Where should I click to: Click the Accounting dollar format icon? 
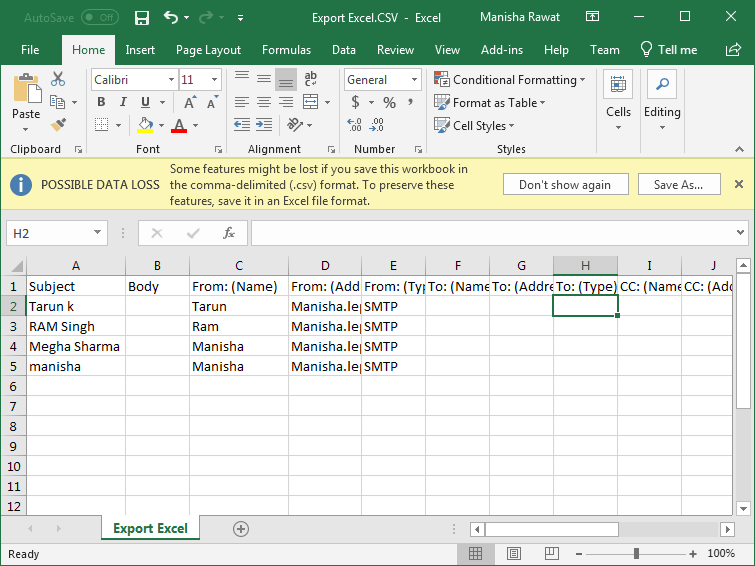(x=355, y=102)
